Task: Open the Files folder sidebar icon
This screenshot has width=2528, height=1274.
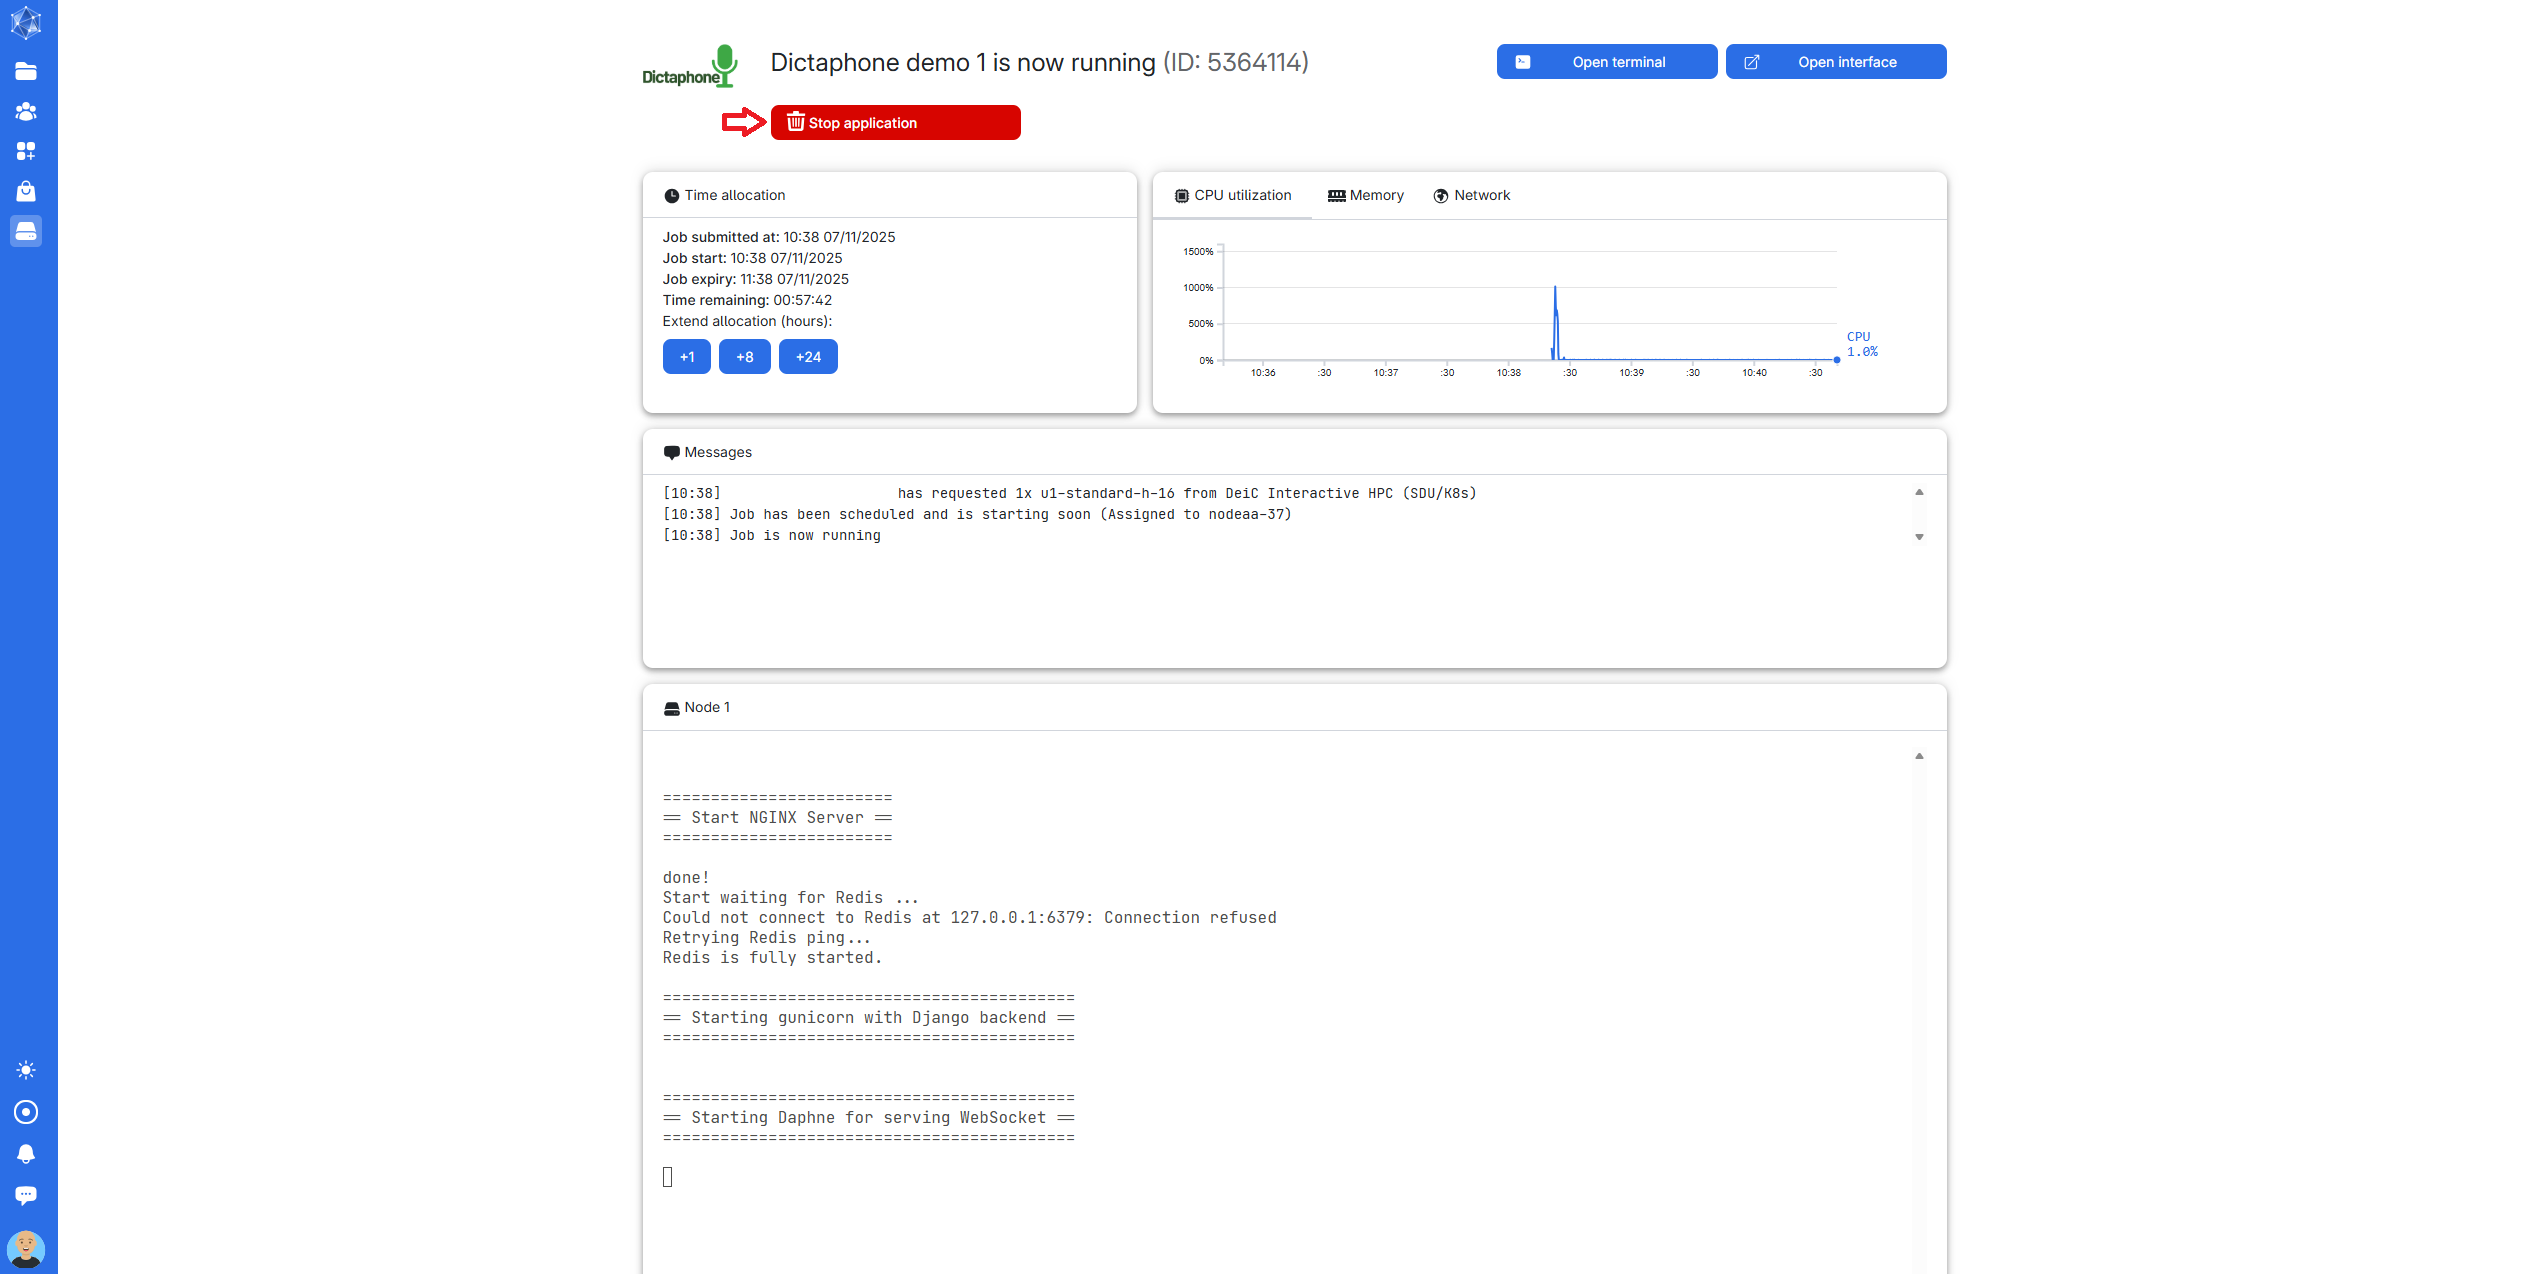Action: point(26,71)
